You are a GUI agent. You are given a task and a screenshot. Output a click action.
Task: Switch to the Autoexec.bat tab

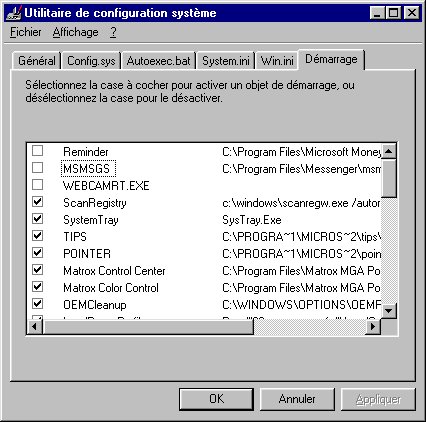click(x=158, y=61)
